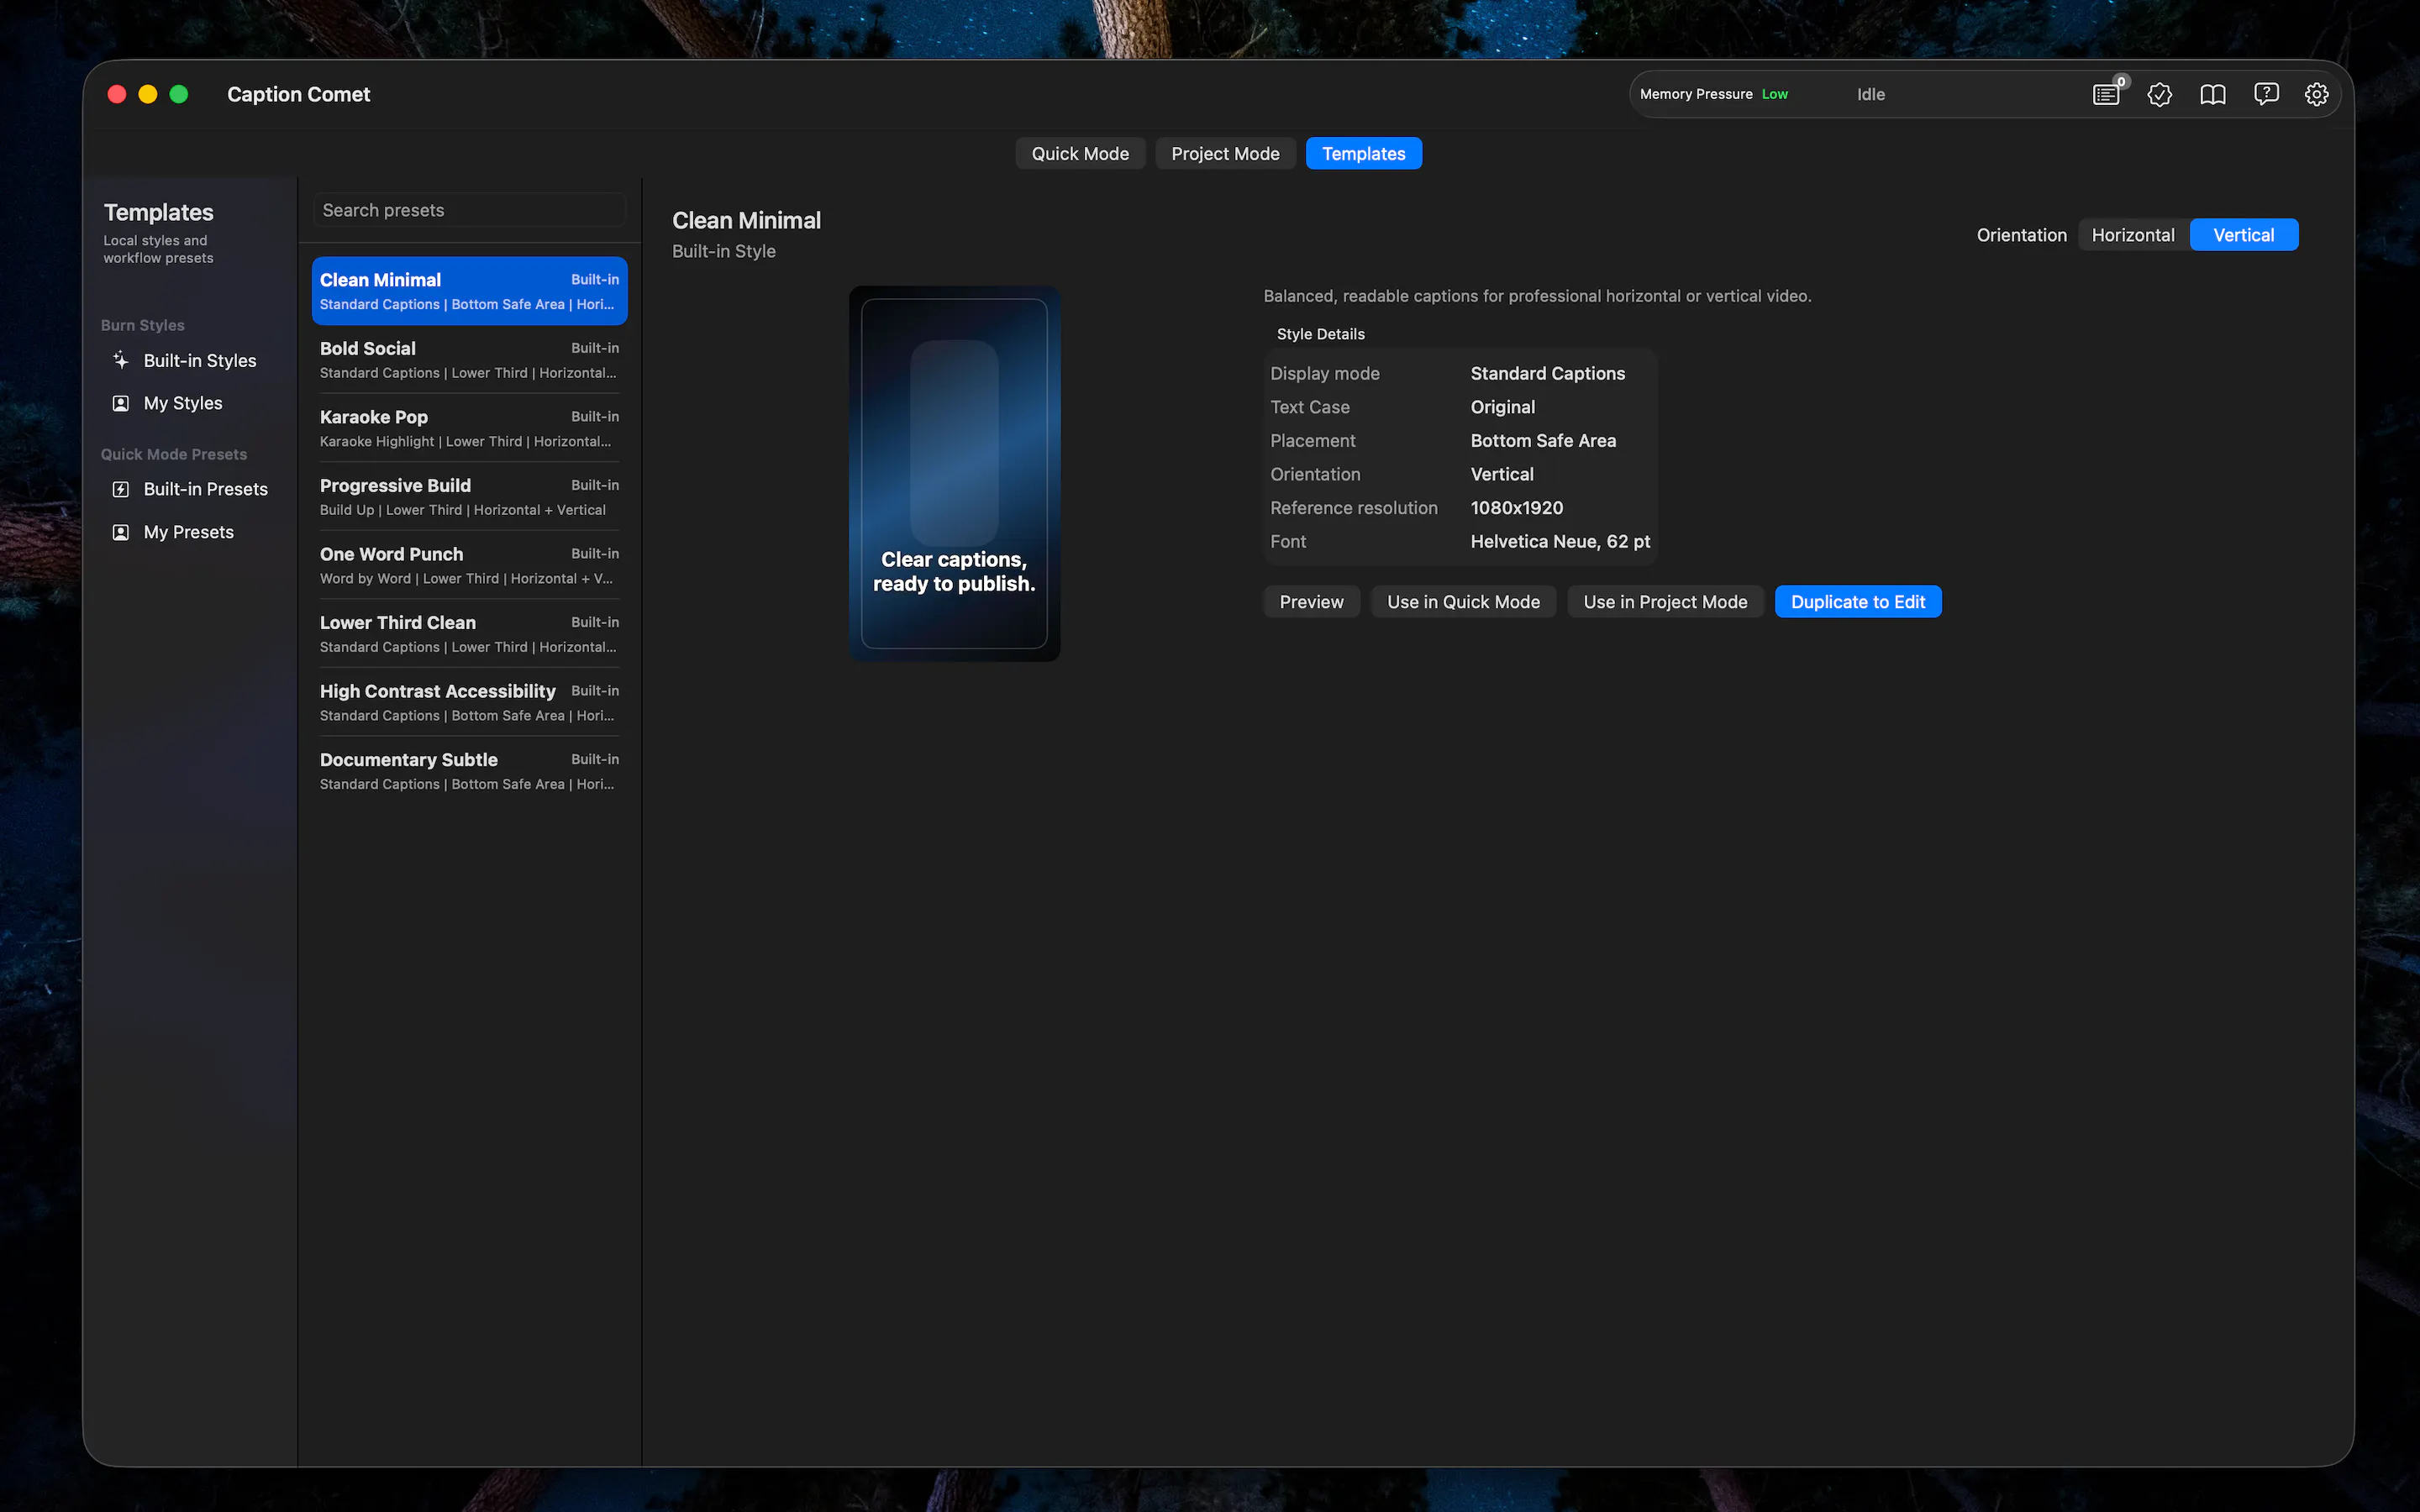This screenshot has height=1512, width=2420.
Task: Select the Lower Third Clean preset
Action: [469, 634]
